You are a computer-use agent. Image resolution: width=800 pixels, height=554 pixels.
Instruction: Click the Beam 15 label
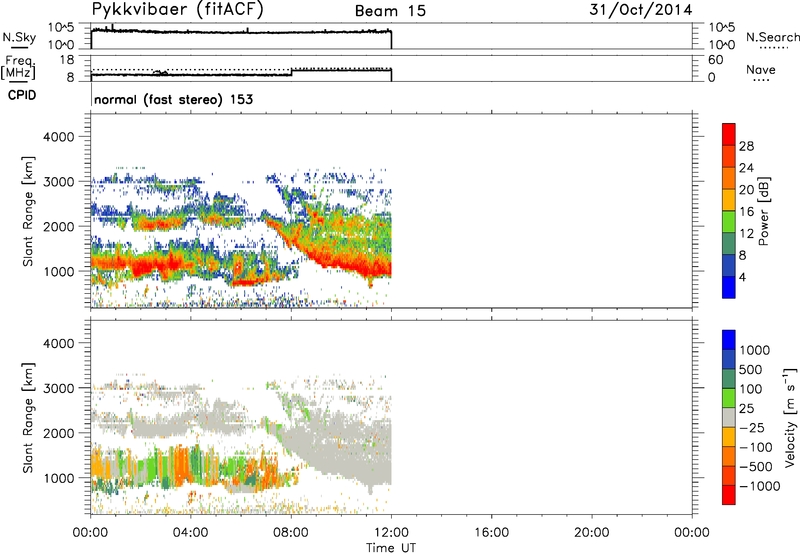tap(390, 11)
